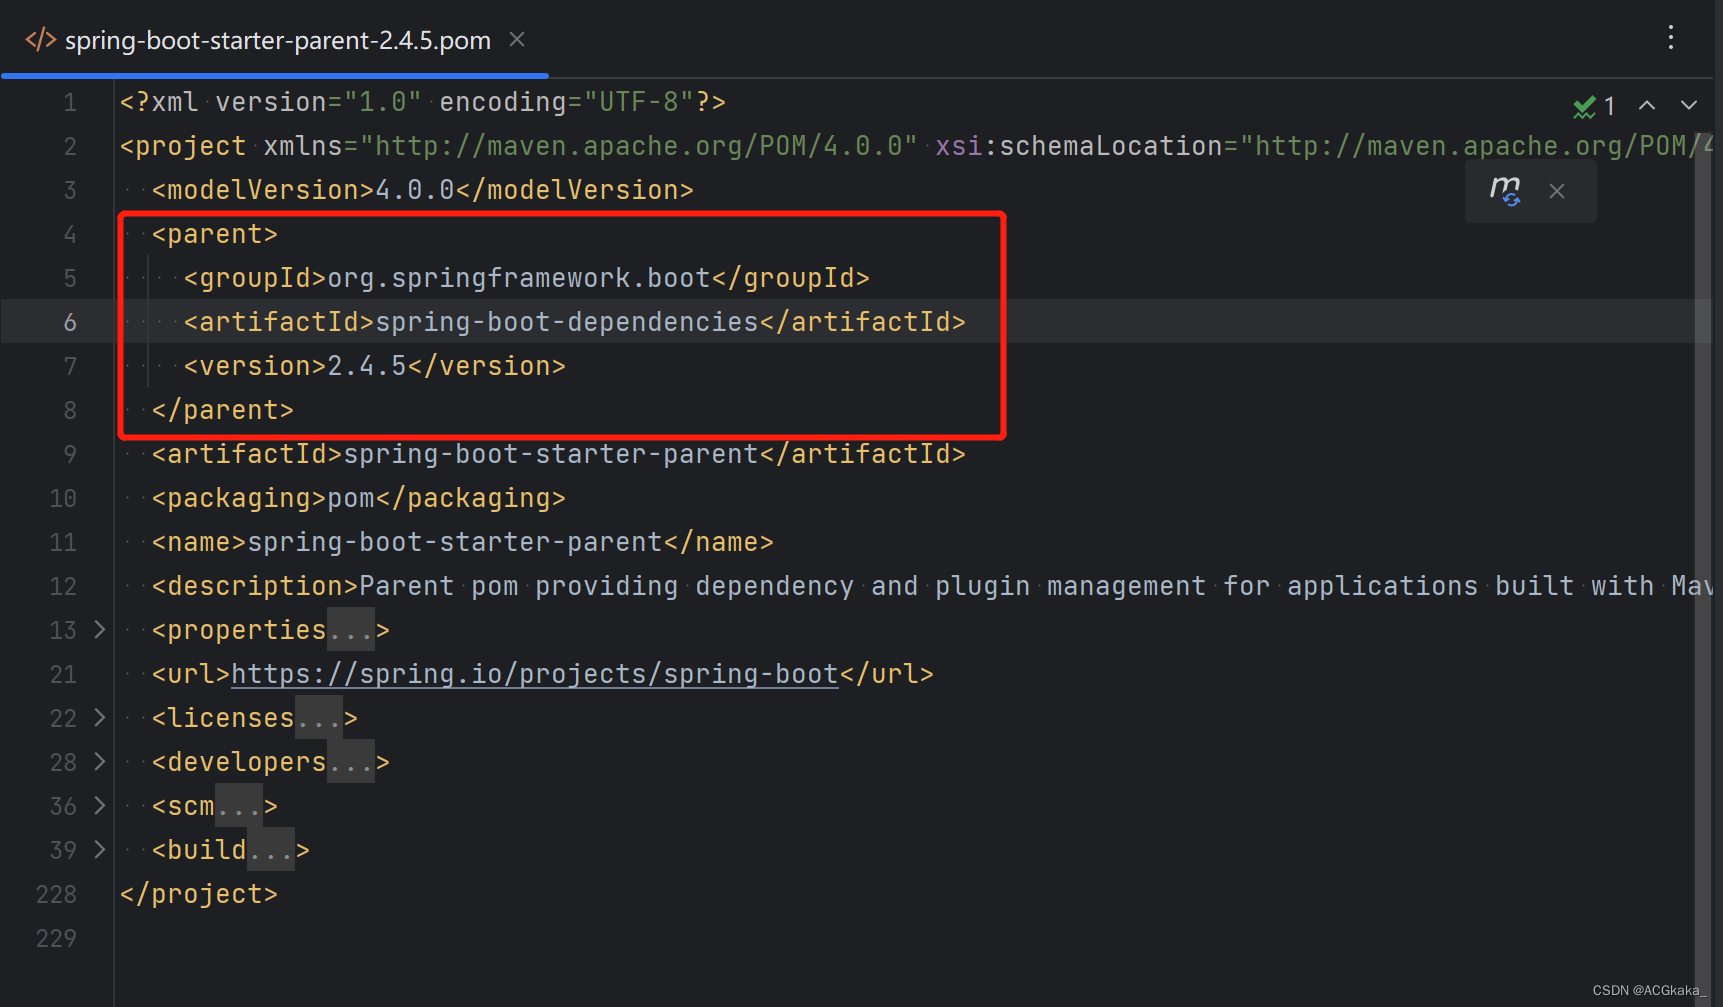Expand the folded developers block
Image resolution: width=1723 pixels, height=1007 pixels.
point(99,761)
